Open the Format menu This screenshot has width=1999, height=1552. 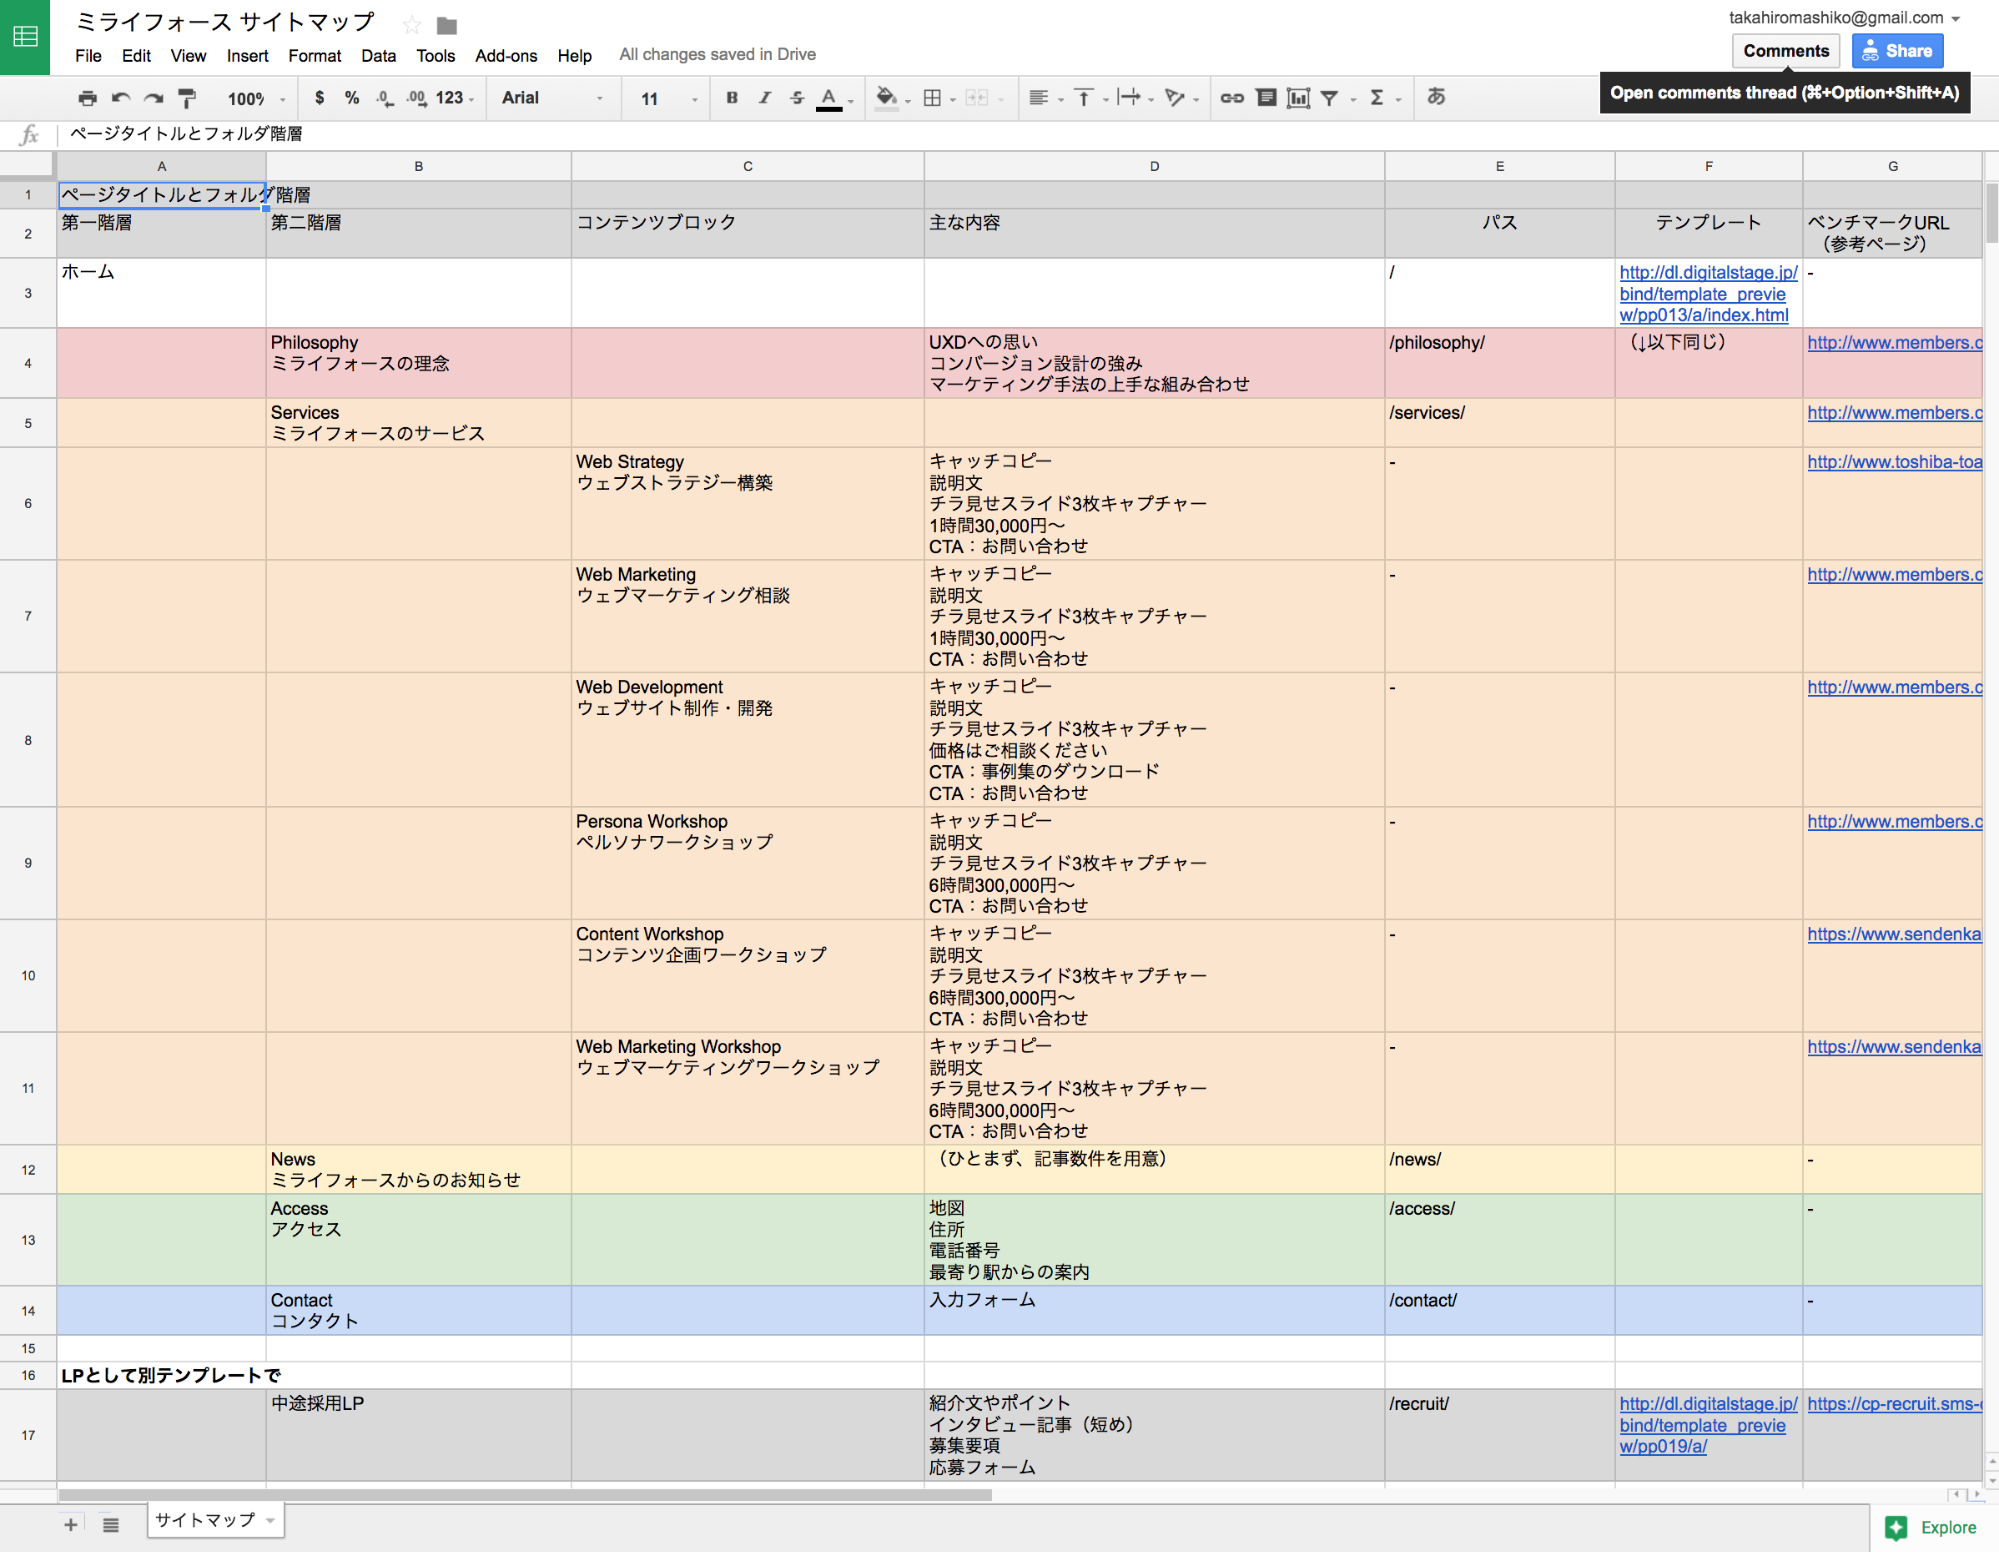point(315,56)
